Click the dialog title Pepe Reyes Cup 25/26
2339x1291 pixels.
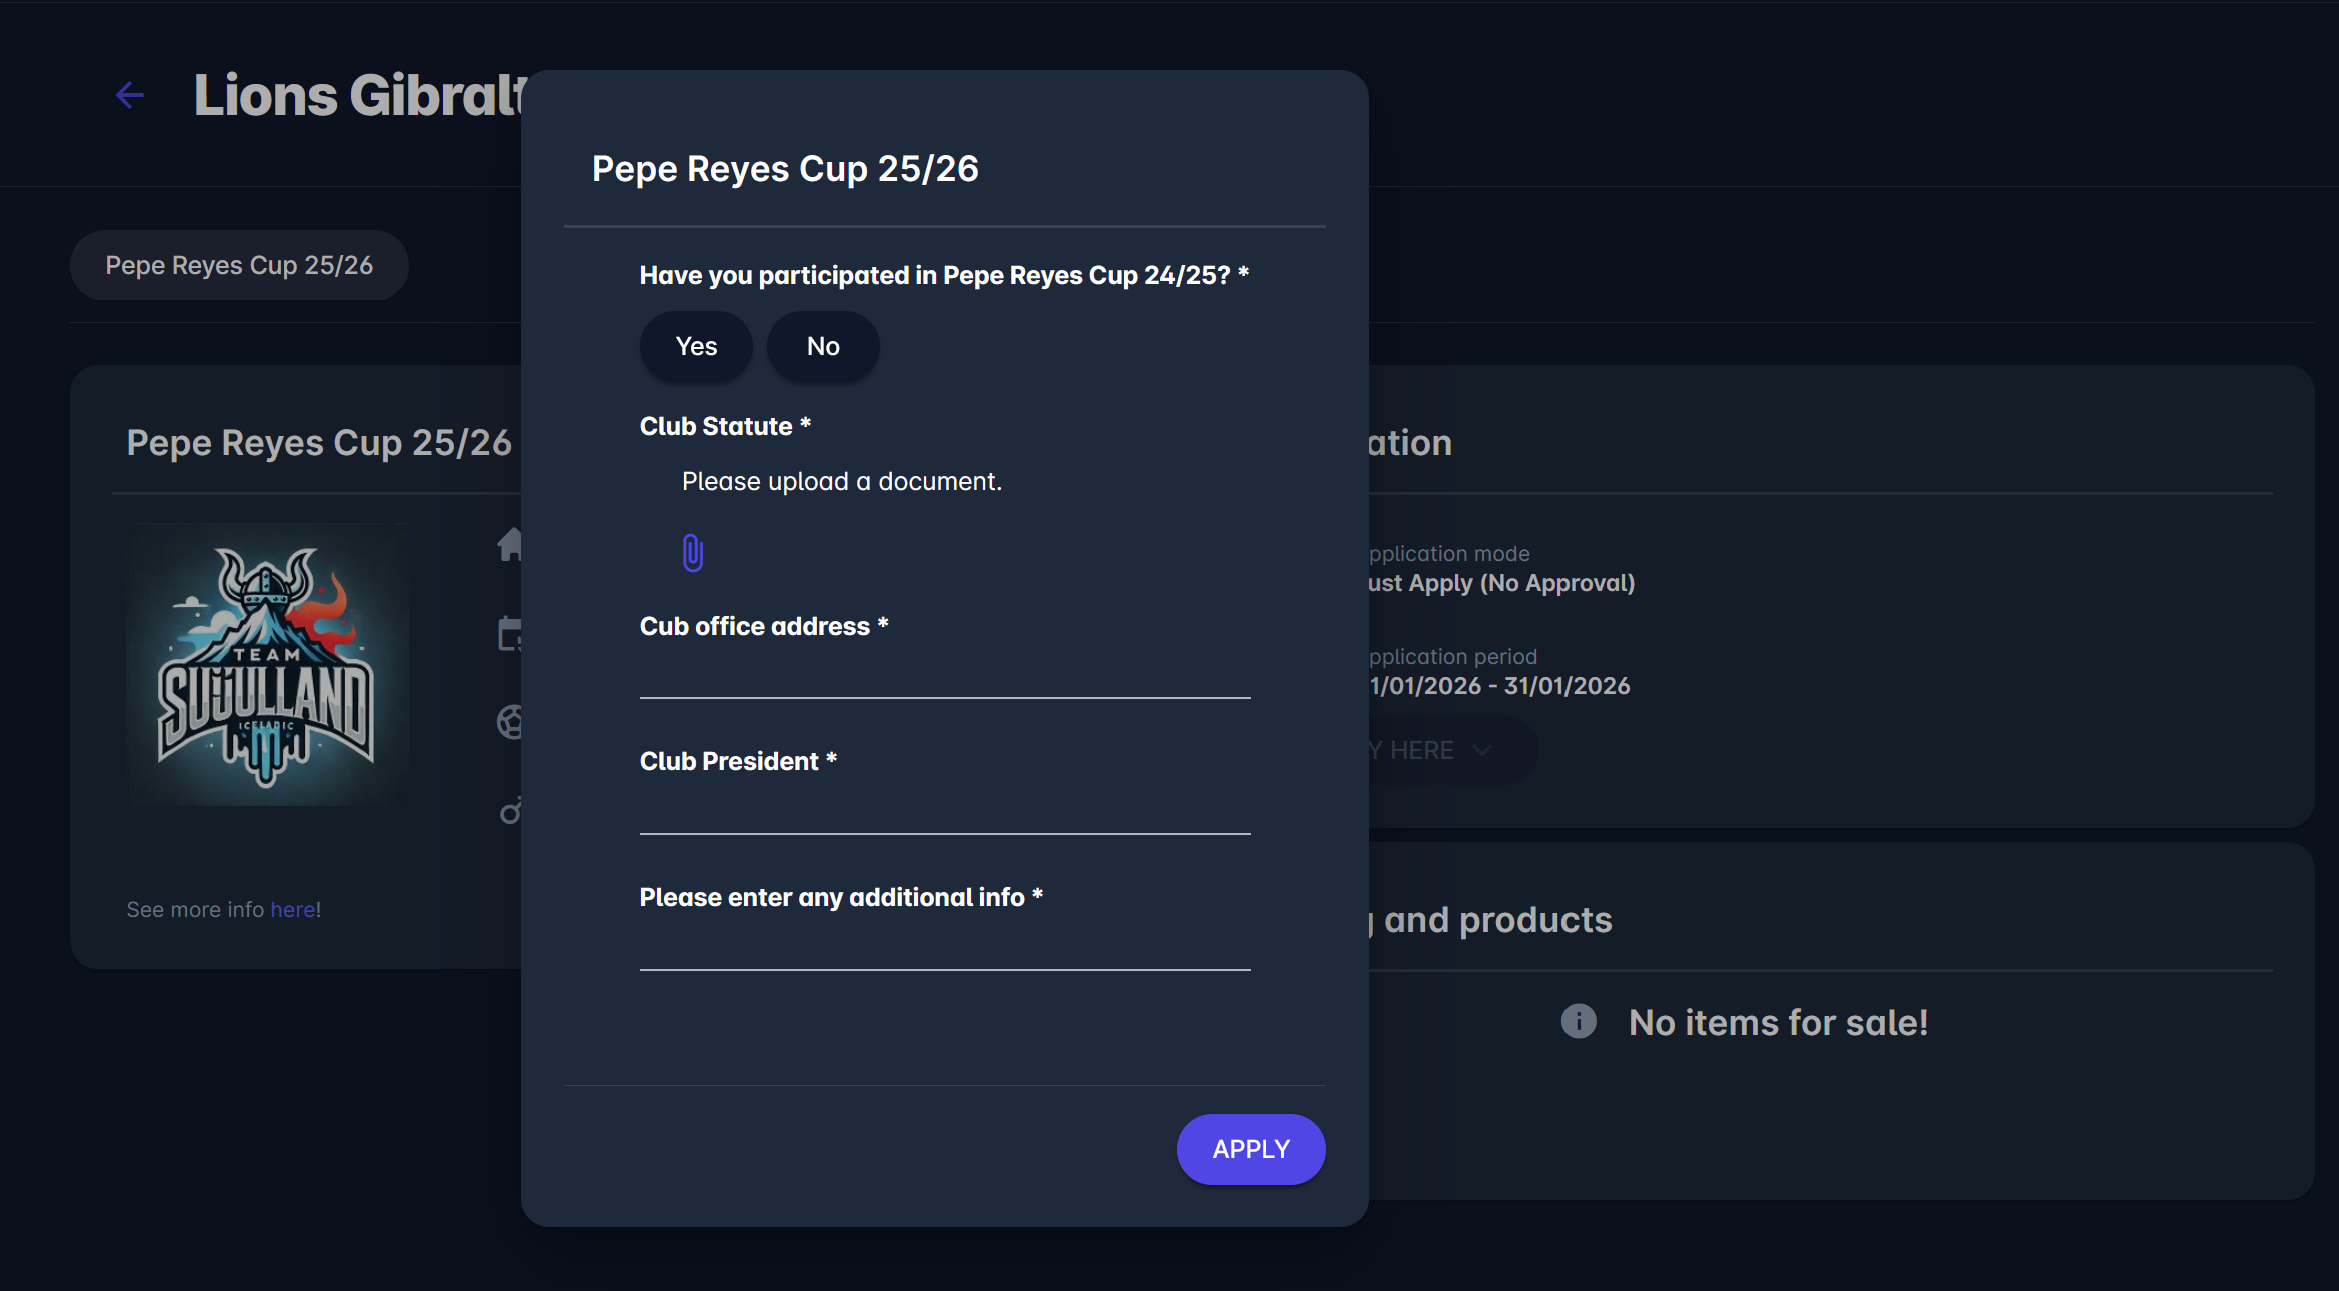785,169
